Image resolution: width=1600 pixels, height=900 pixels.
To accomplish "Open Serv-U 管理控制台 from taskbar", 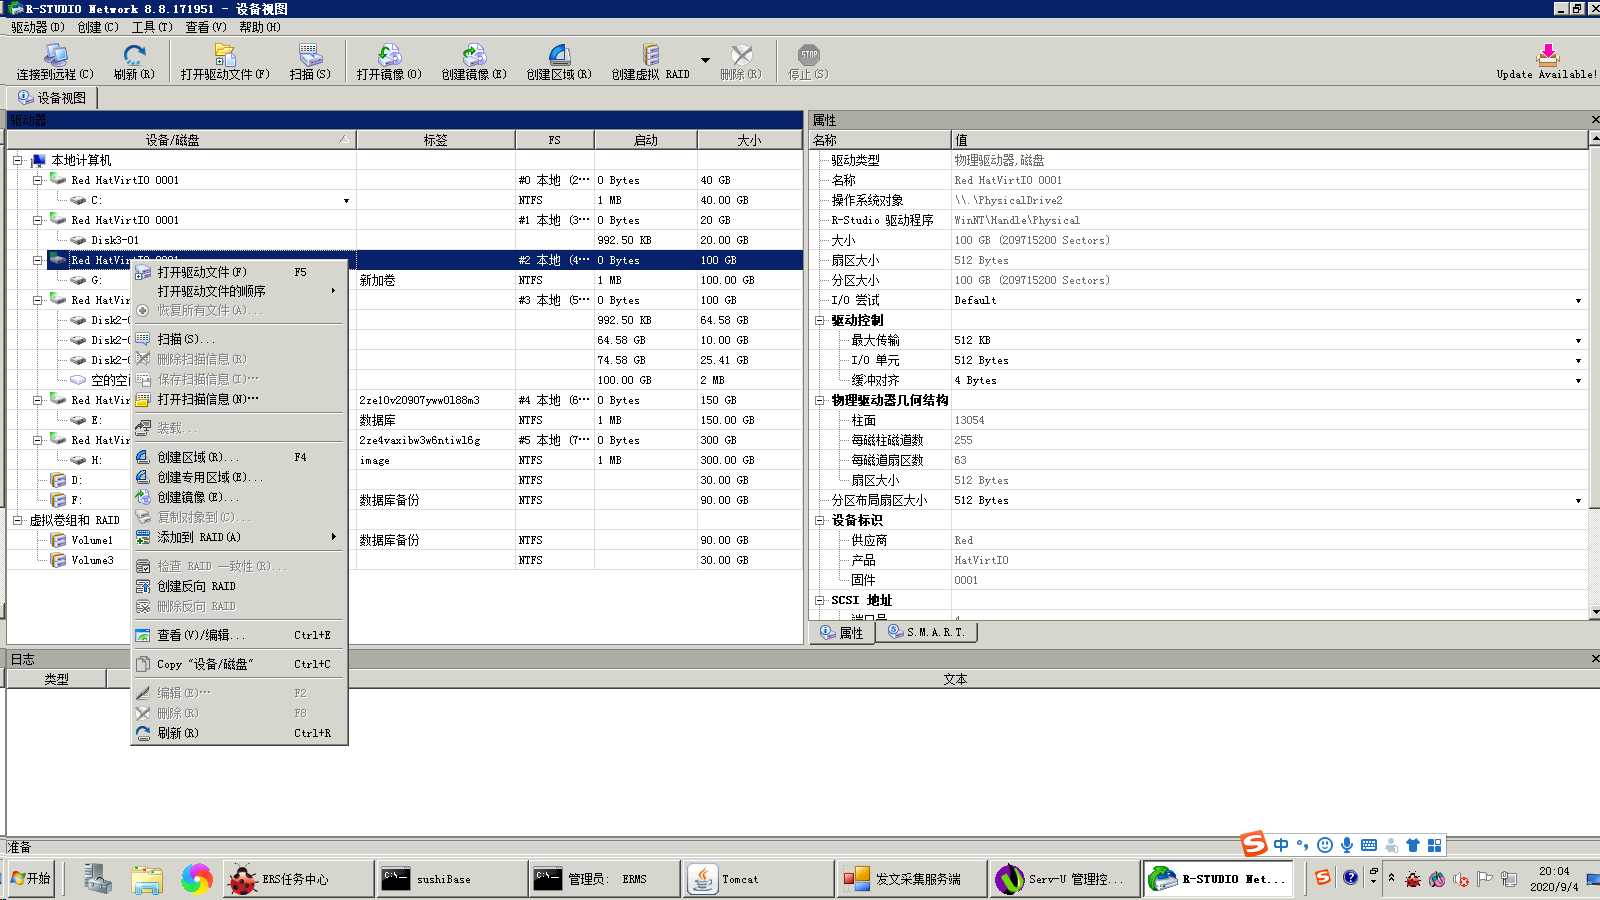I will [1066, 879].
